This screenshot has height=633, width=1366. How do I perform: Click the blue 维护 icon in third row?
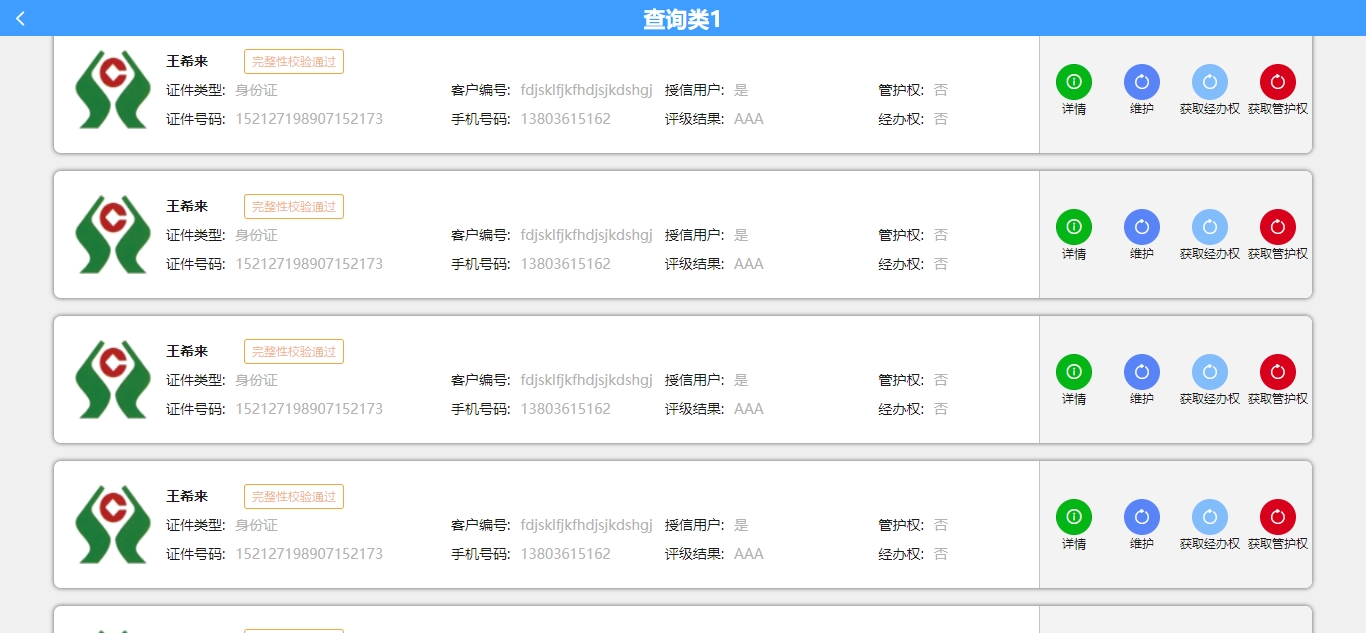click(x=1141, y=371)
